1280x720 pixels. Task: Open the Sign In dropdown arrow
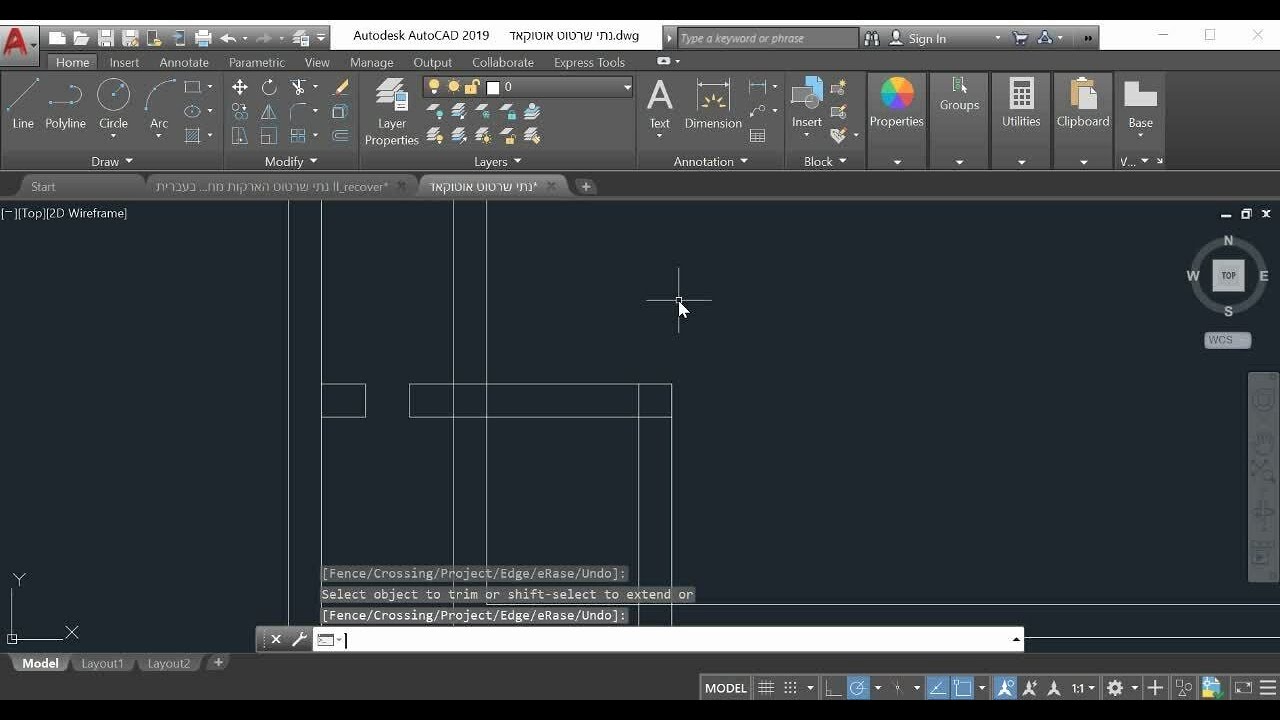point(997,38)
